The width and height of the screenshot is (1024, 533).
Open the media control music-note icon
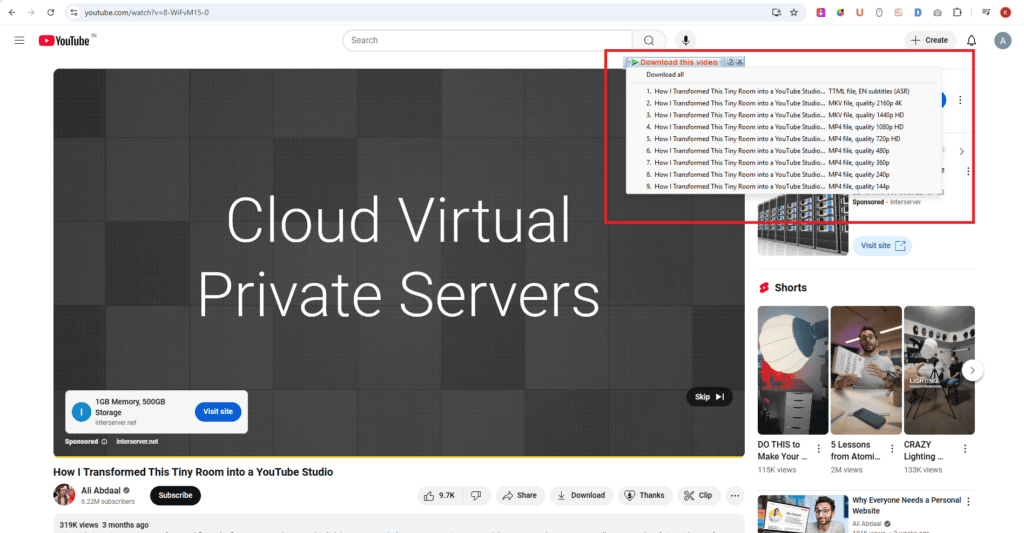[x=986, y=12]
